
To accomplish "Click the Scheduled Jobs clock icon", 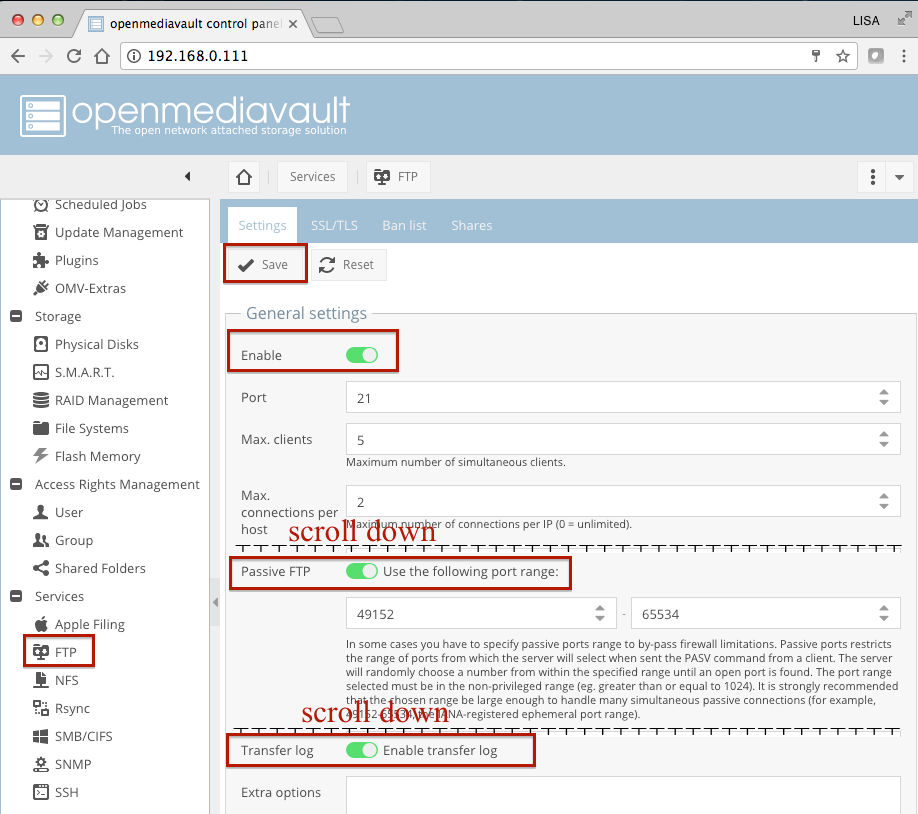I will click(x=40, y=204).
